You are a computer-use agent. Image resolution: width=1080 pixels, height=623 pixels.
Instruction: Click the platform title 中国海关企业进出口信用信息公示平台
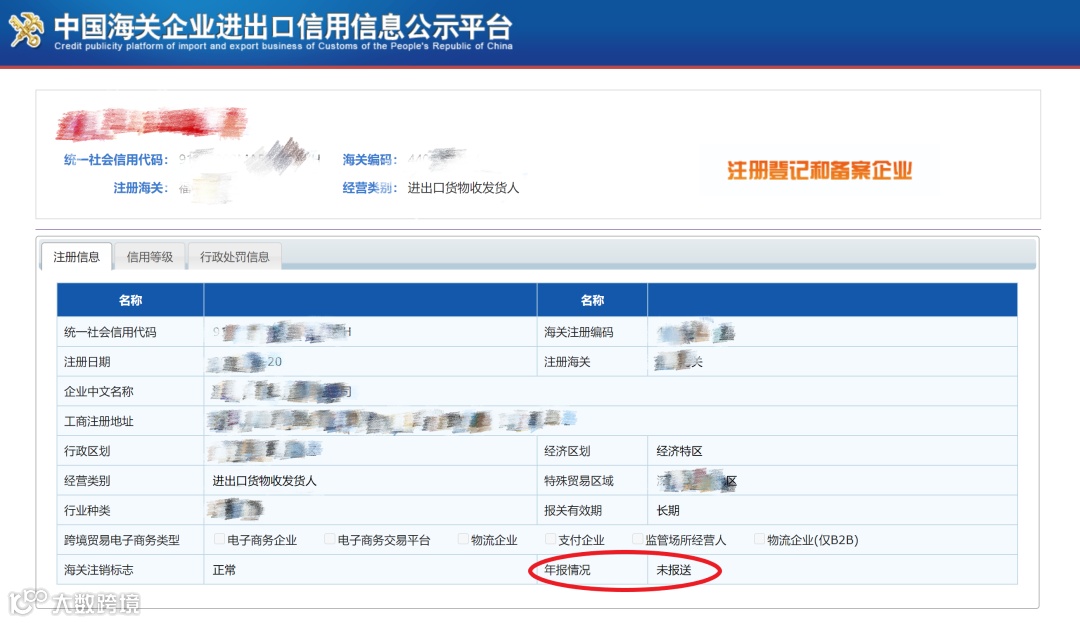(283, 27)
